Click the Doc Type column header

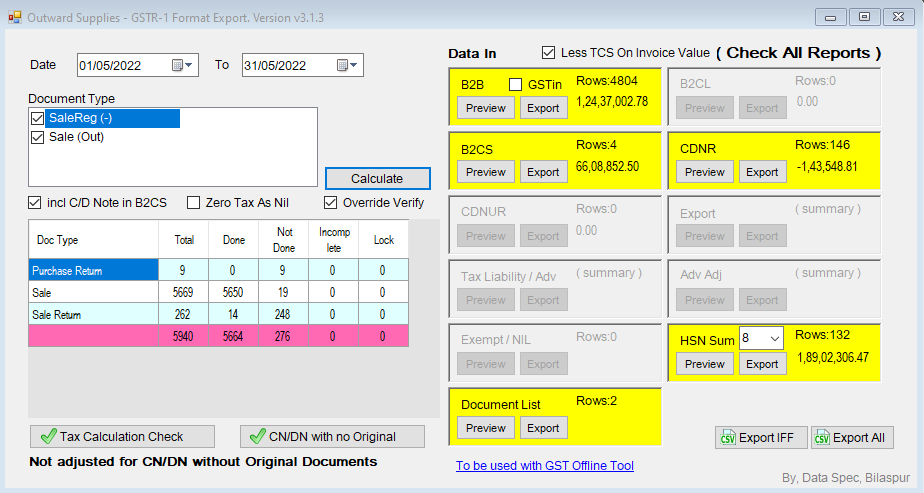(94, 240)
